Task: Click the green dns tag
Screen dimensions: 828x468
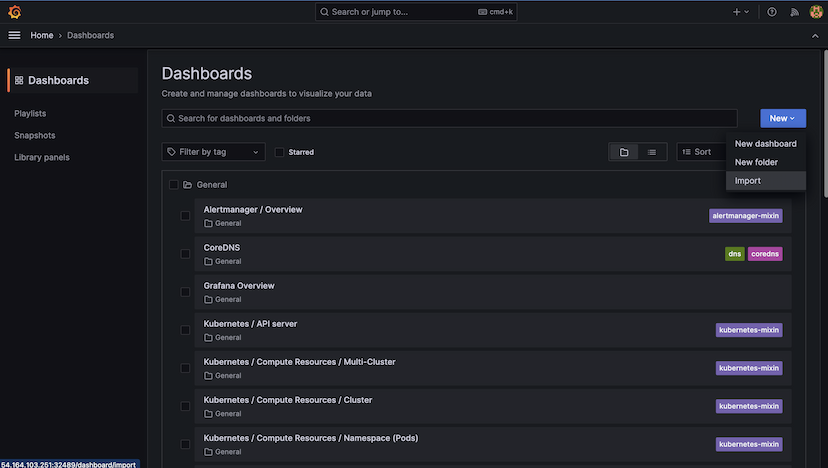Action: [x=735, y=254]
